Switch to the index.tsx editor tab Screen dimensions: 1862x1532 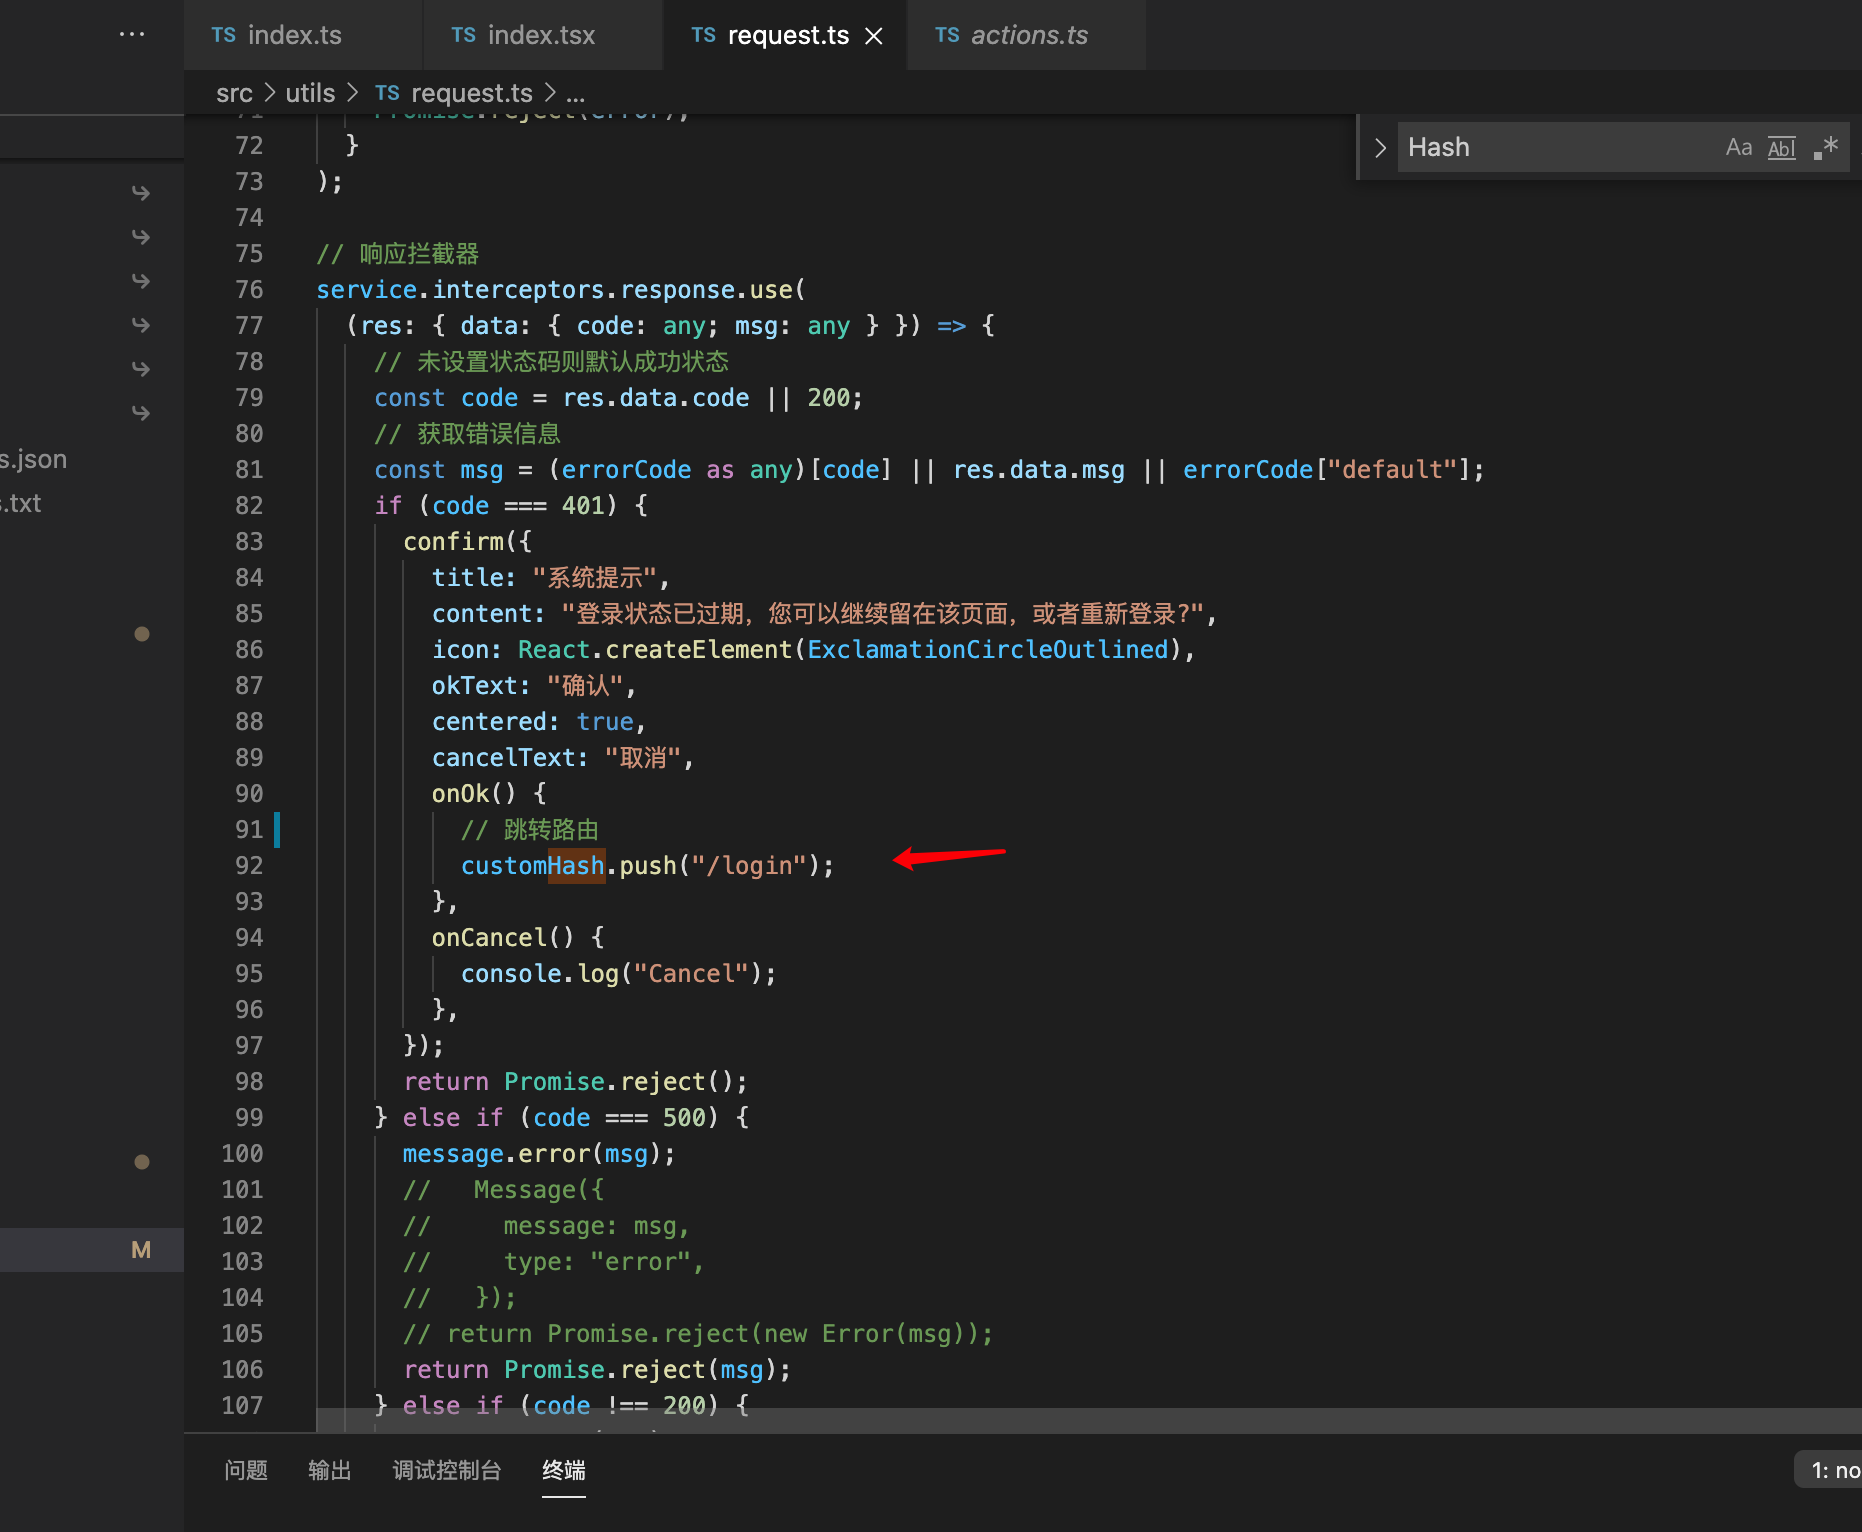(543, 35)
